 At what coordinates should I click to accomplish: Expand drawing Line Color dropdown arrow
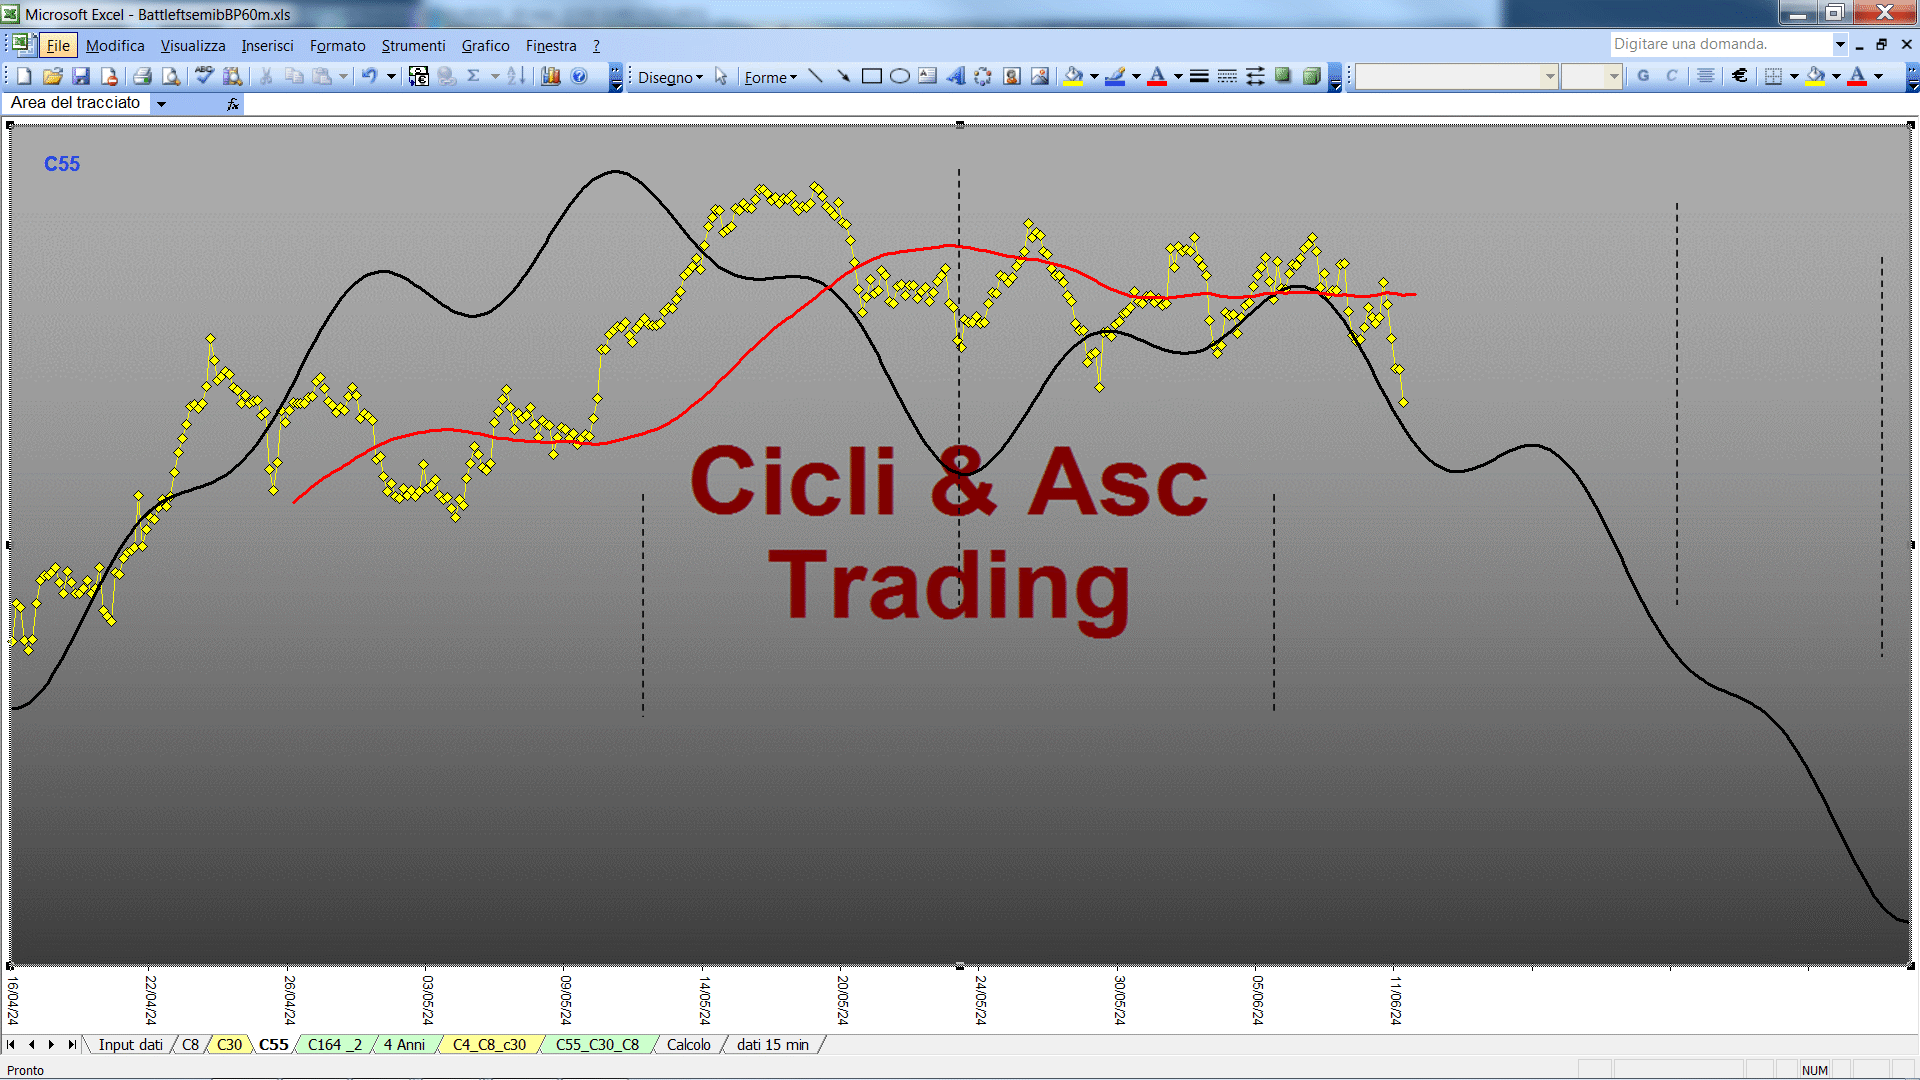click(1136, 76)
